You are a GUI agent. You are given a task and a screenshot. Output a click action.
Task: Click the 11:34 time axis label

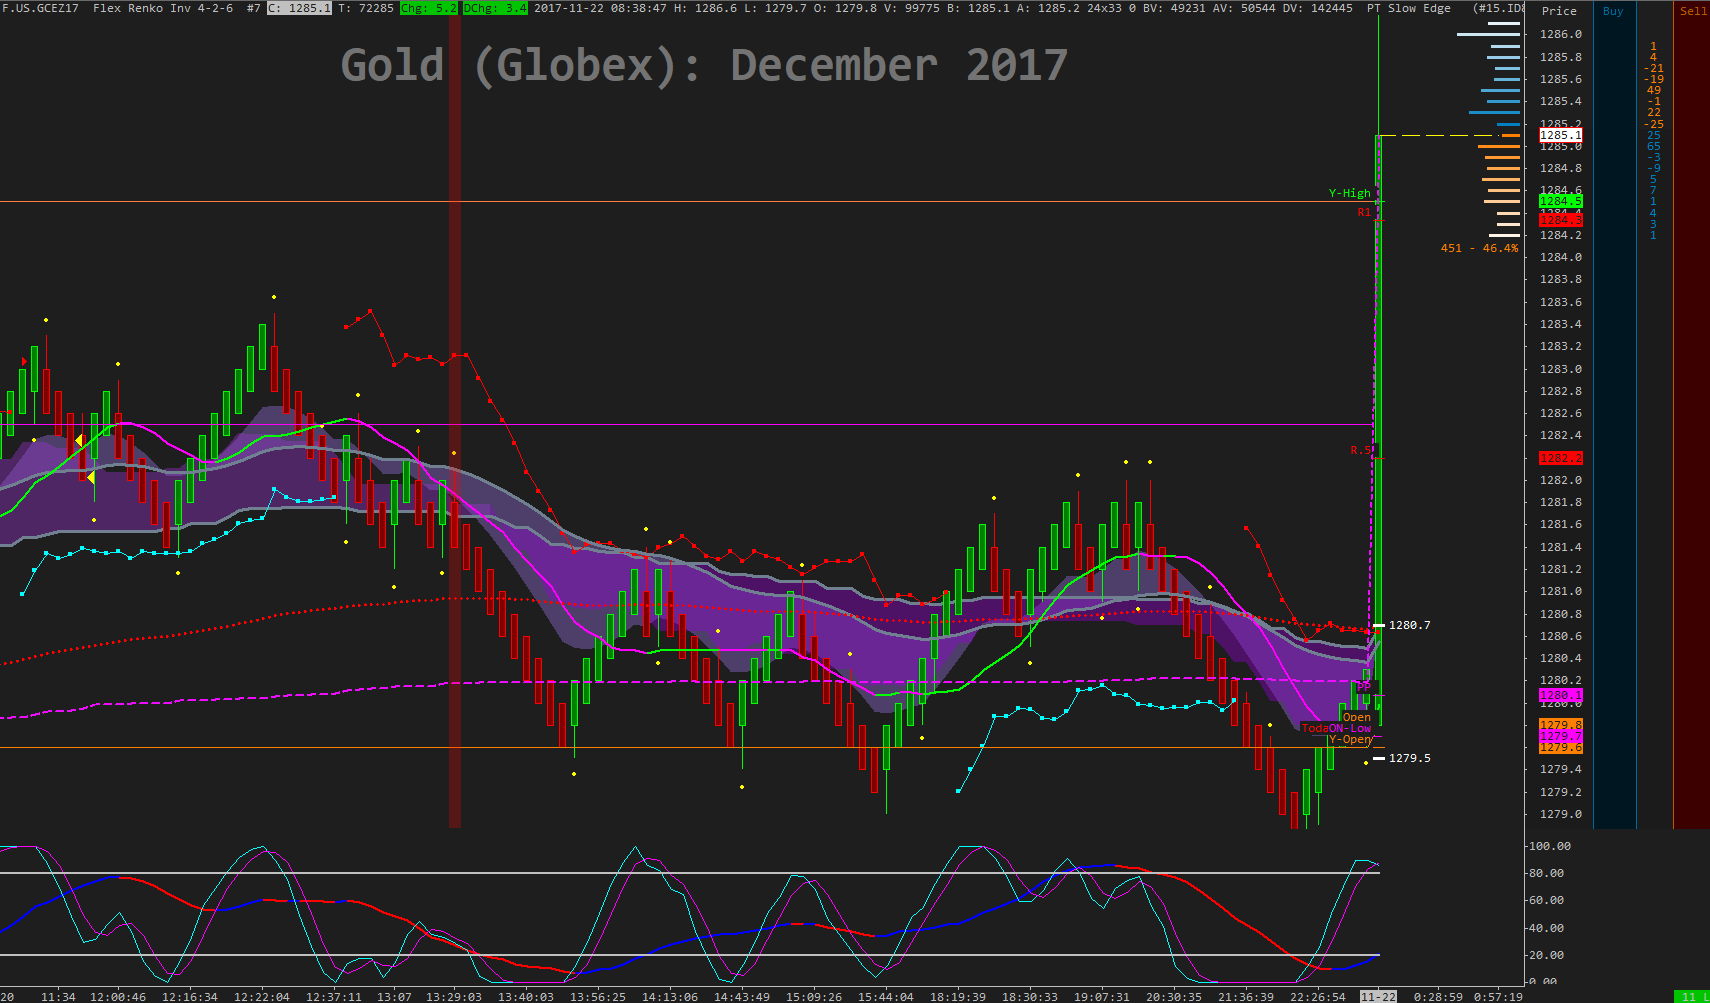[x=58, y=997]
